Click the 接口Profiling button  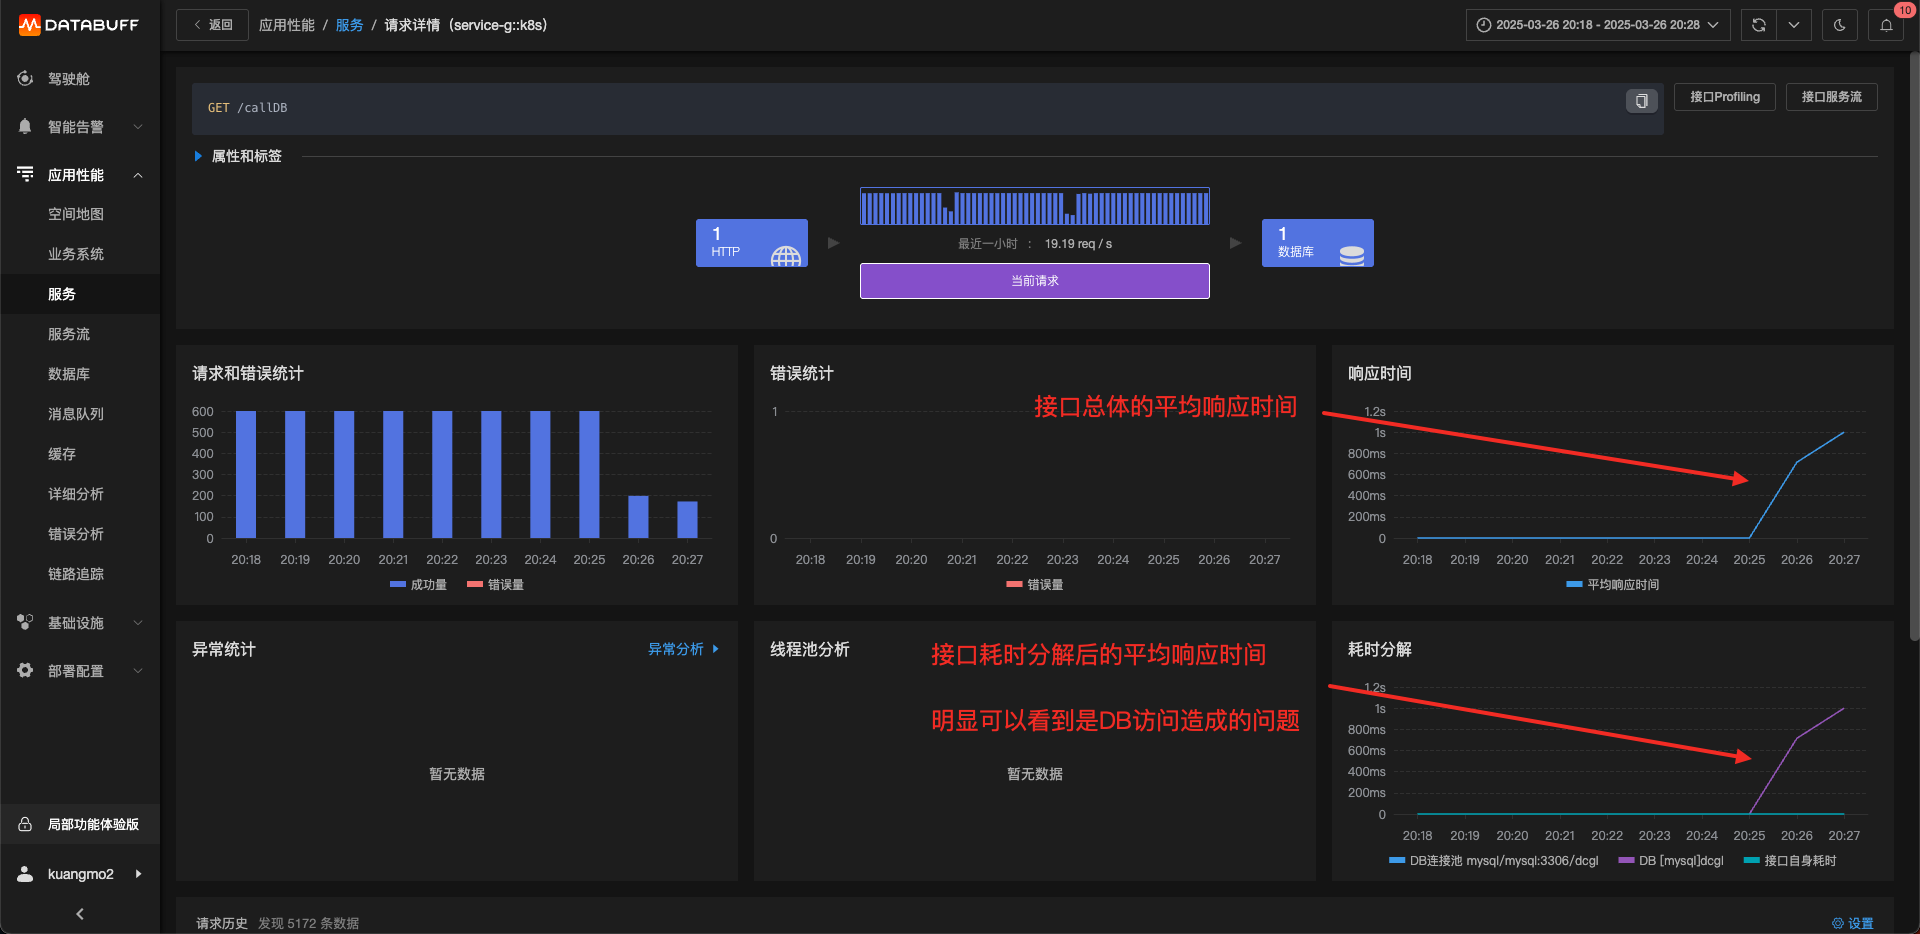click(1725, 97)
